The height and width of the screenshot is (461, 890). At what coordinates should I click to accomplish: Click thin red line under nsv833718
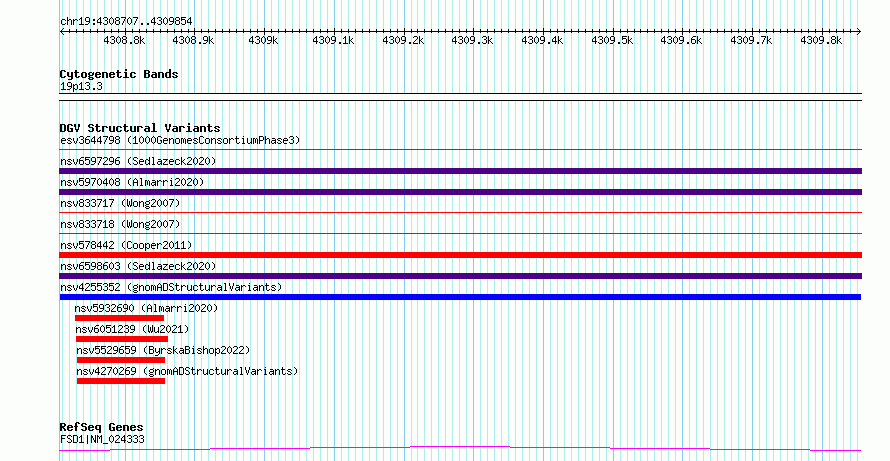coord(460,233)
